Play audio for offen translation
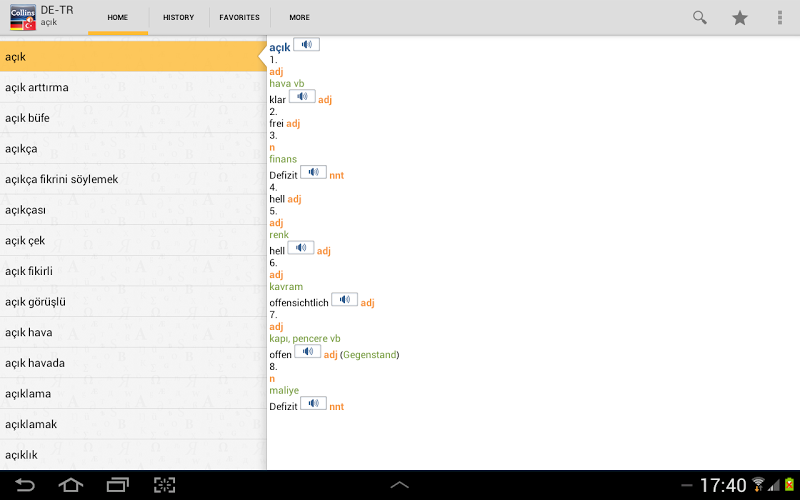The width and height of the screenshot is (800, 500). point(308,351)
